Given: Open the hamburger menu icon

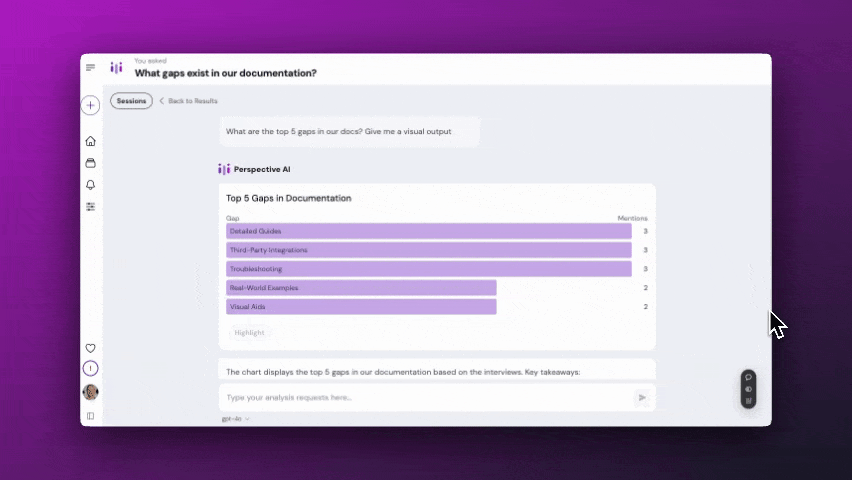Looking at the screenshot, I should click(x=90, y=68).
